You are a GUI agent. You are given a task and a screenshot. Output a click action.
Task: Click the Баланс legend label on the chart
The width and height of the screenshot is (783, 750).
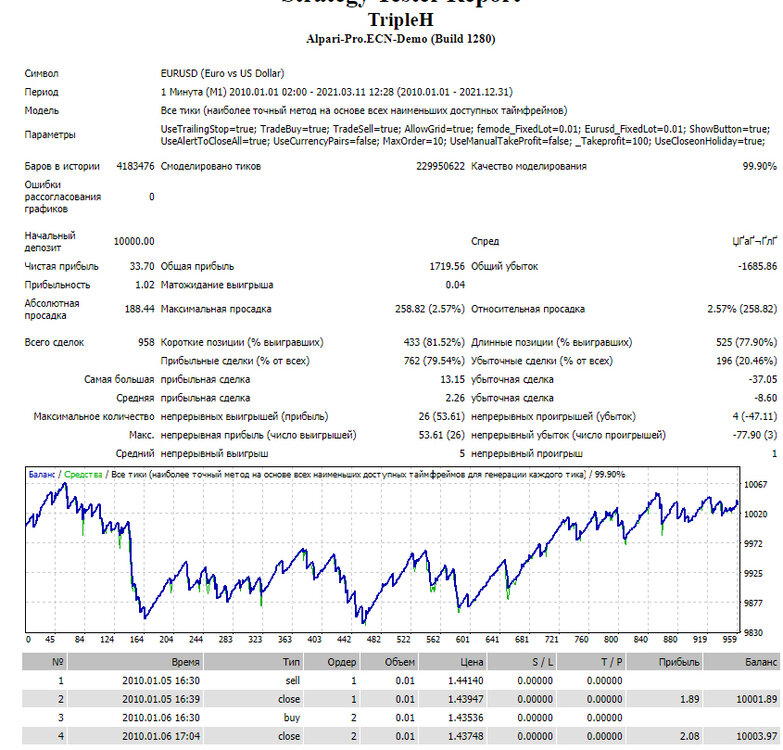(x=41, y=474)
